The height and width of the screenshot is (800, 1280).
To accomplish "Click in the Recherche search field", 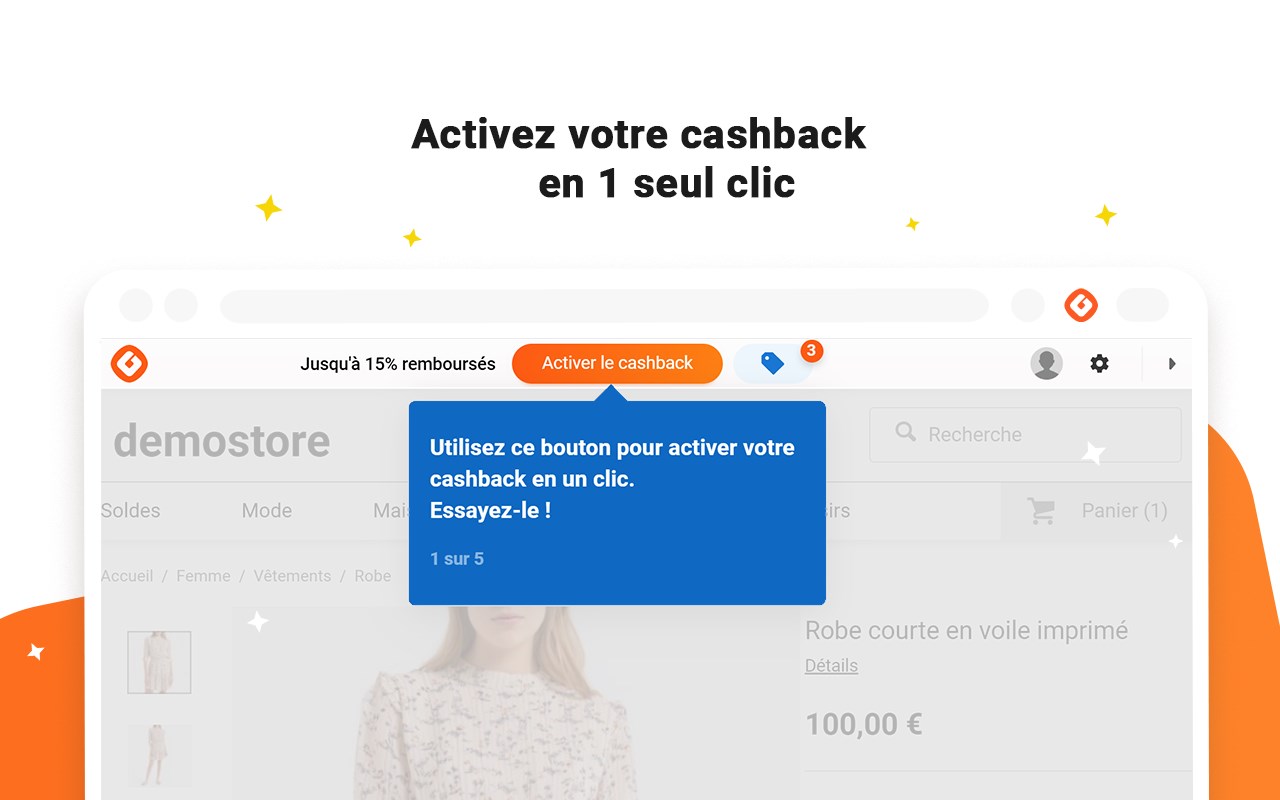I will 1025,435.
